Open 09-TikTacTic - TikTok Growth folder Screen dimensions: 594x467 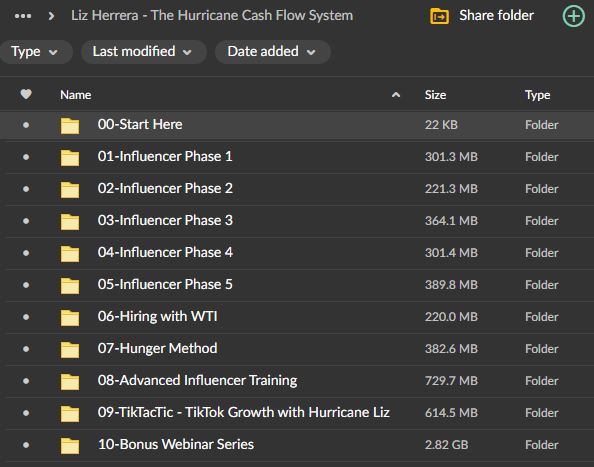(x=244, y=412)
